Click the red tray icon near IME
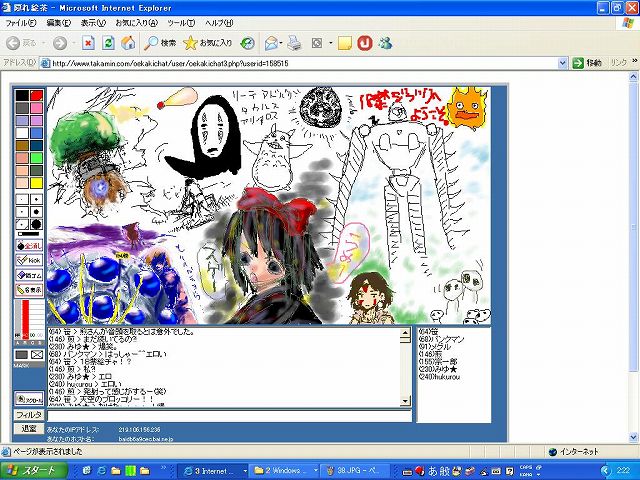This screenshot has width=640, height=480. pyautogui.click(x=420, y=470)
